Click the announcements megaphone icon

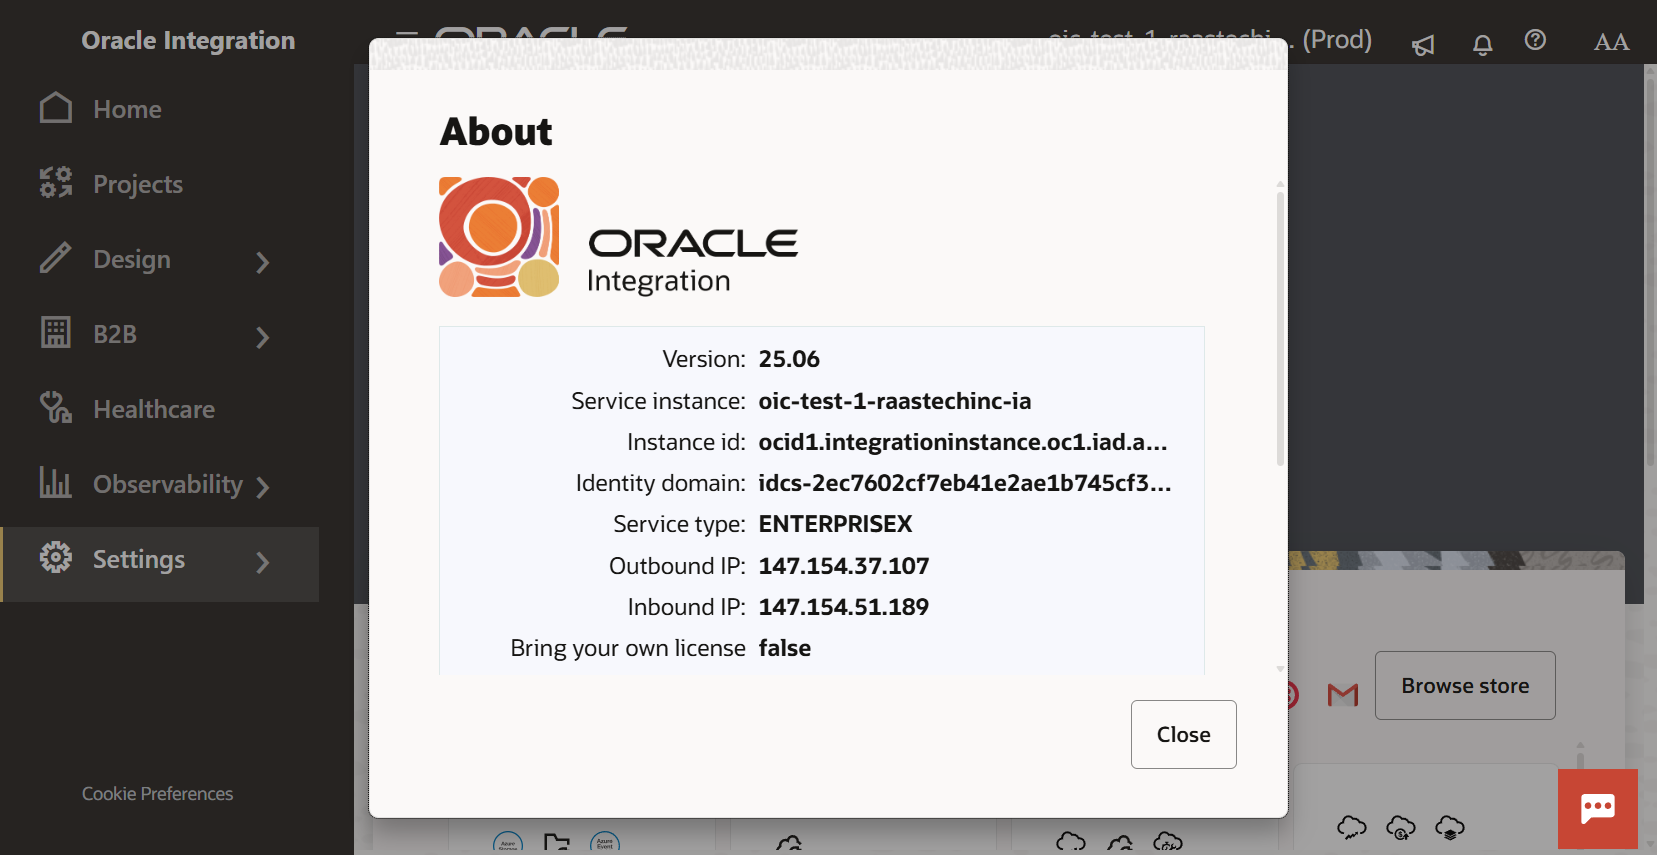[x=1423, y=44]
